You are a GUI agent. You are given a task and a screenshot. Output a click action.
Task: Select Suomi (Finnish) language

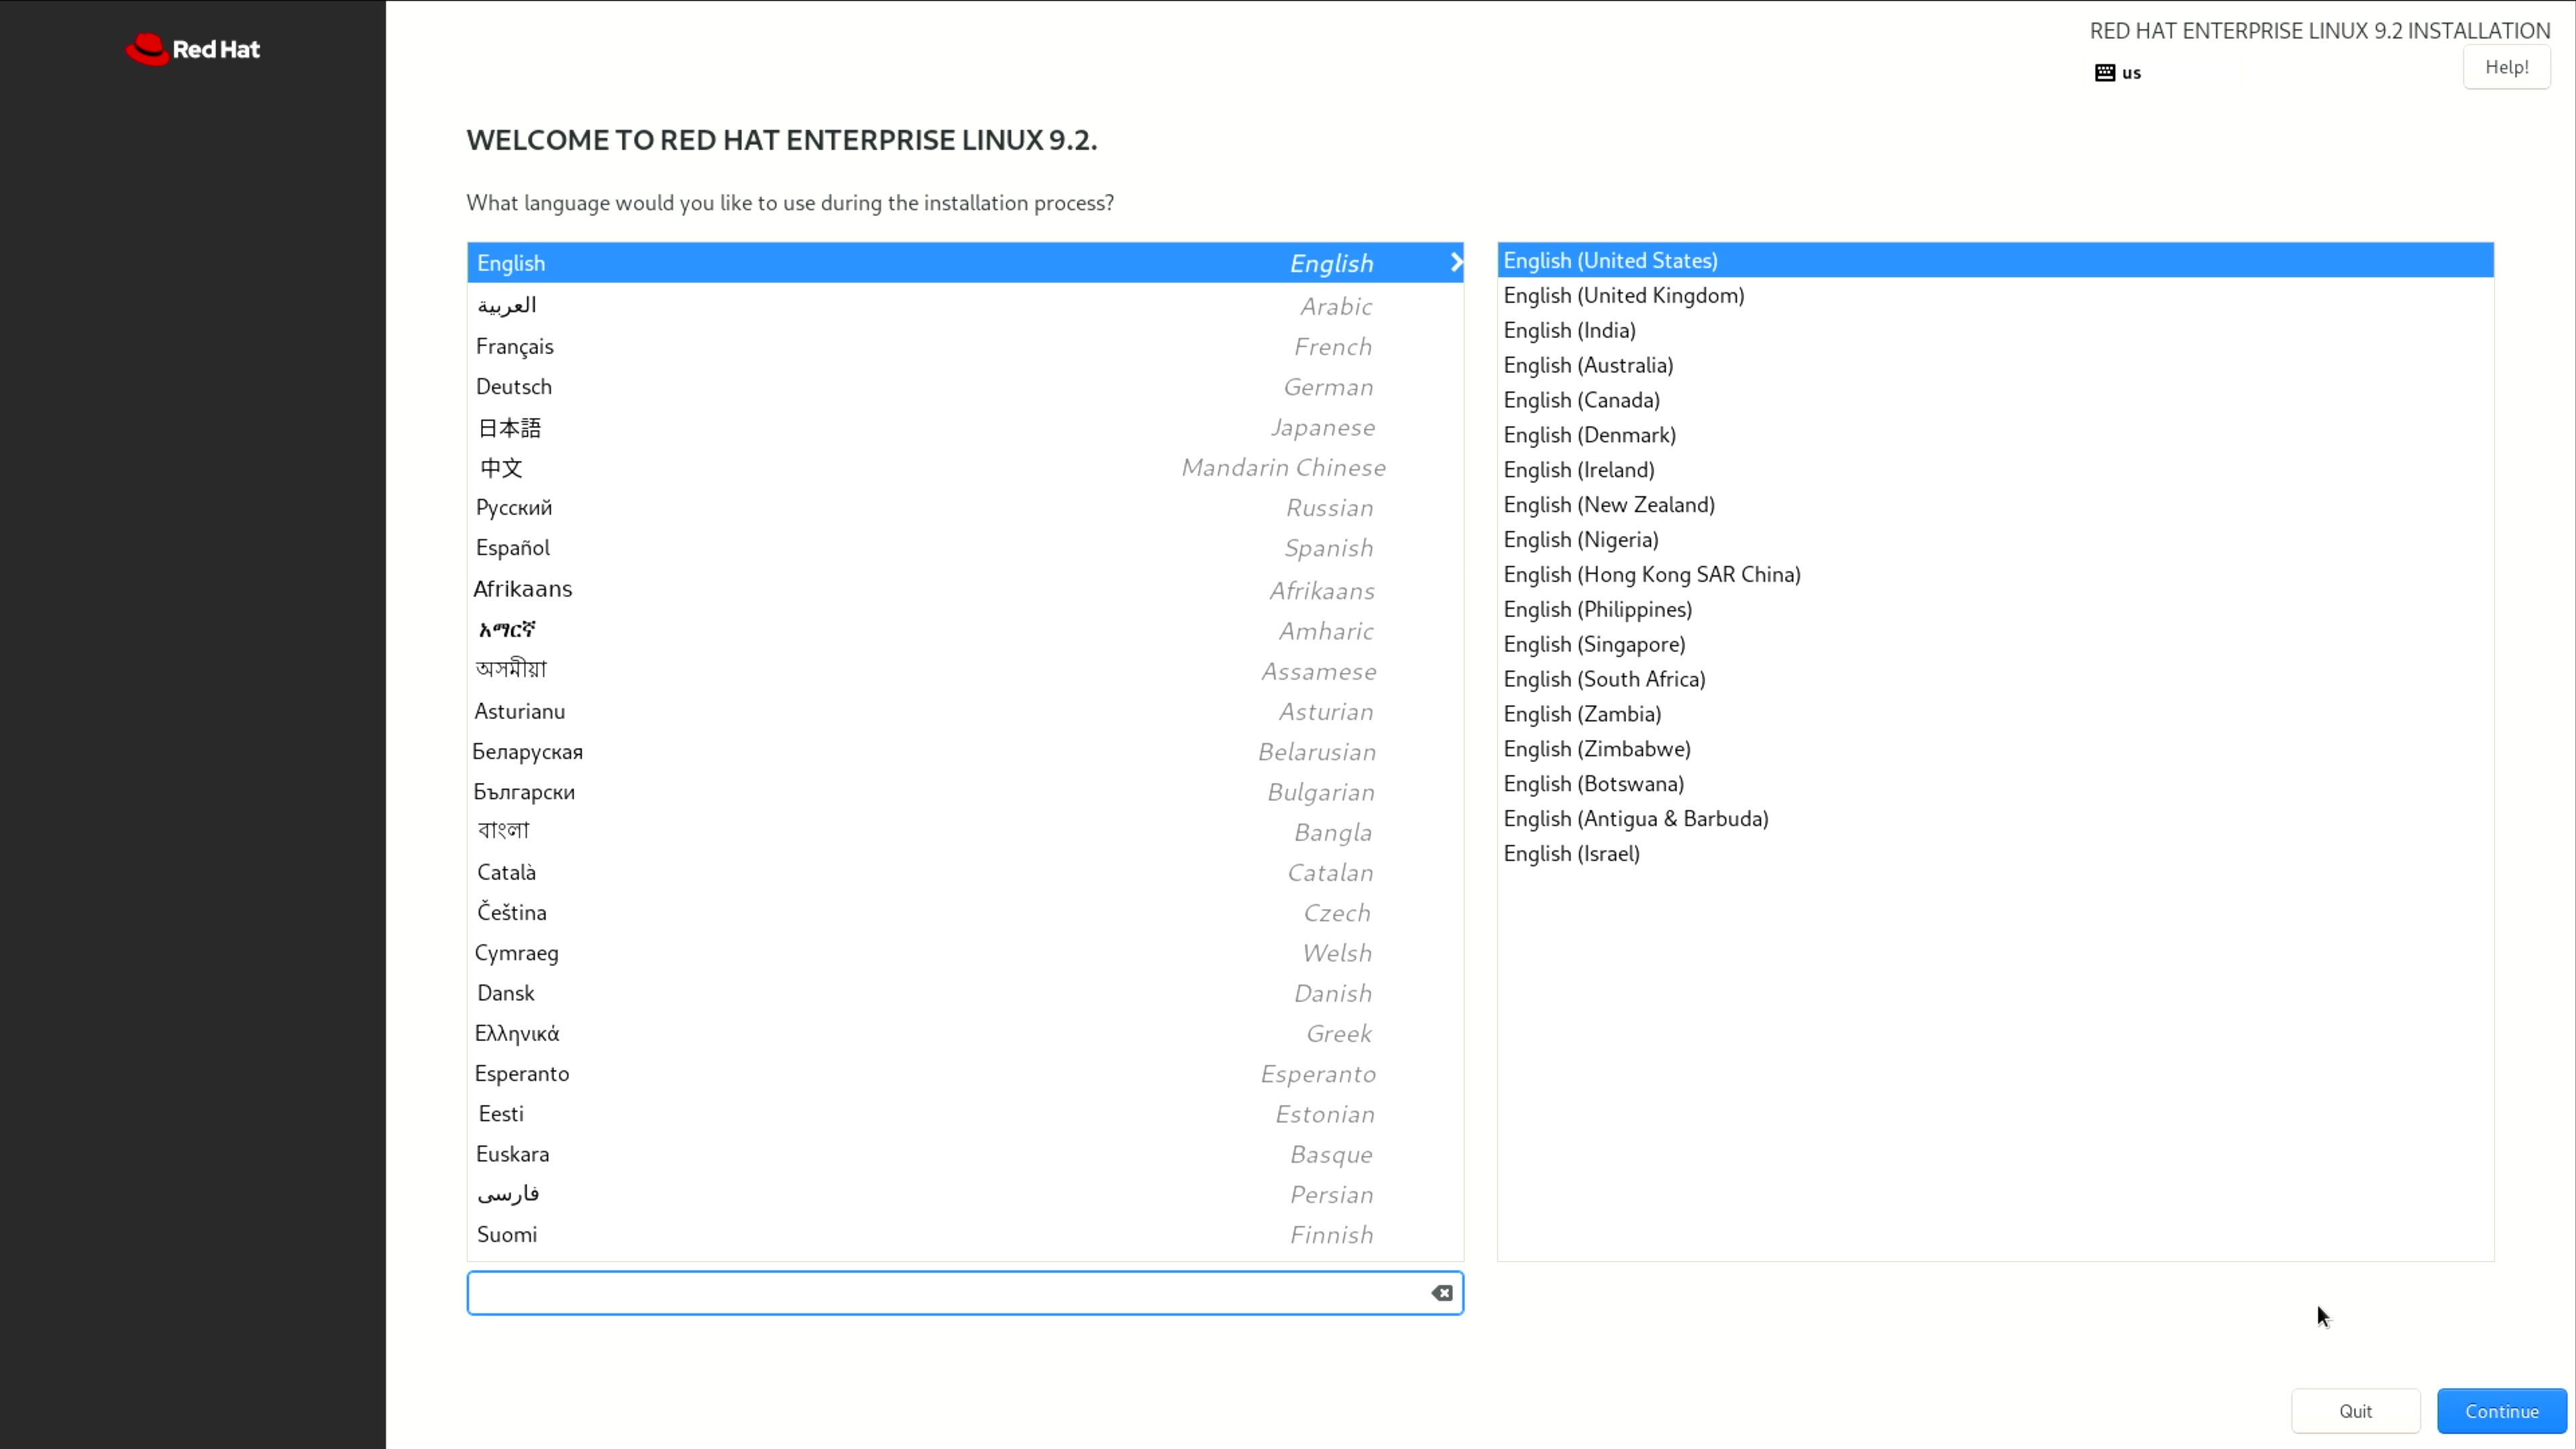coord(965,1234)
